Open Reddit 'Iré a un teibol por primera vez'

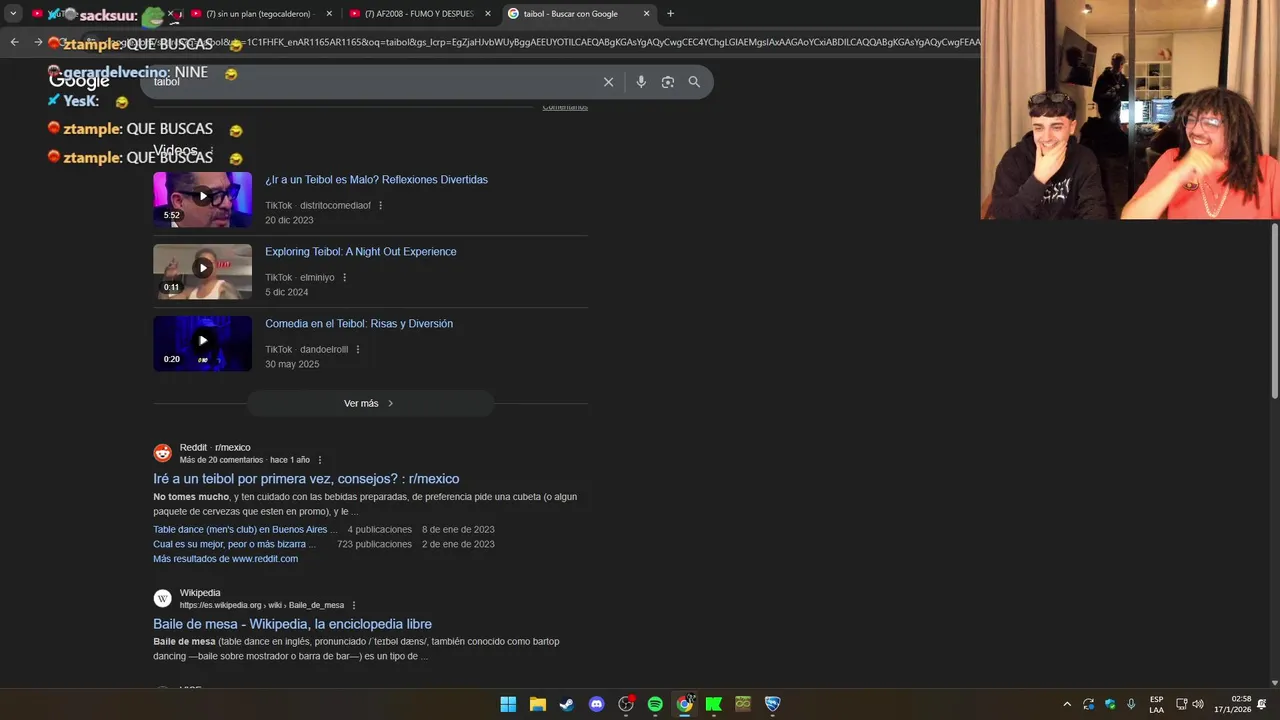point(306,479)
